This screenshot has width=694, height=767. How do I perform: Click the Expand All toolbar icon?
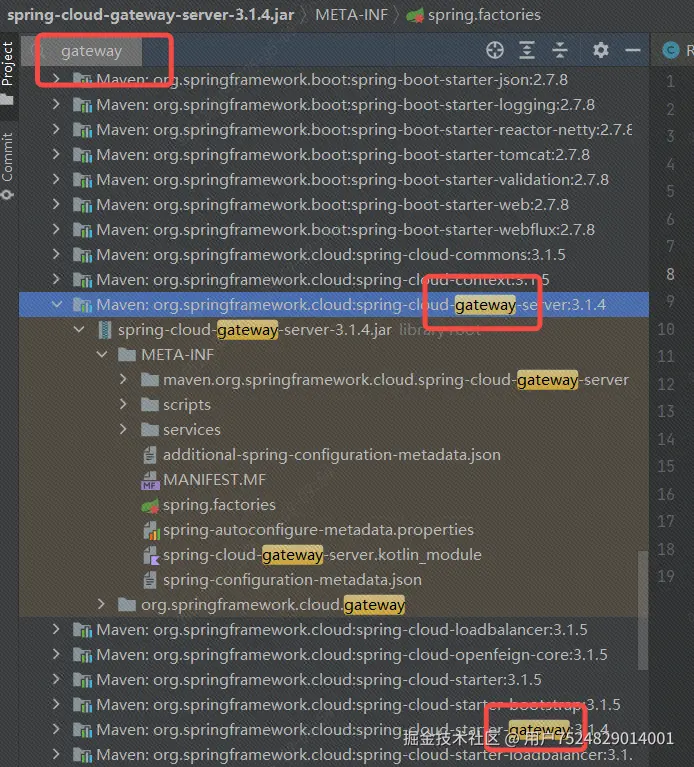[526, 50]
